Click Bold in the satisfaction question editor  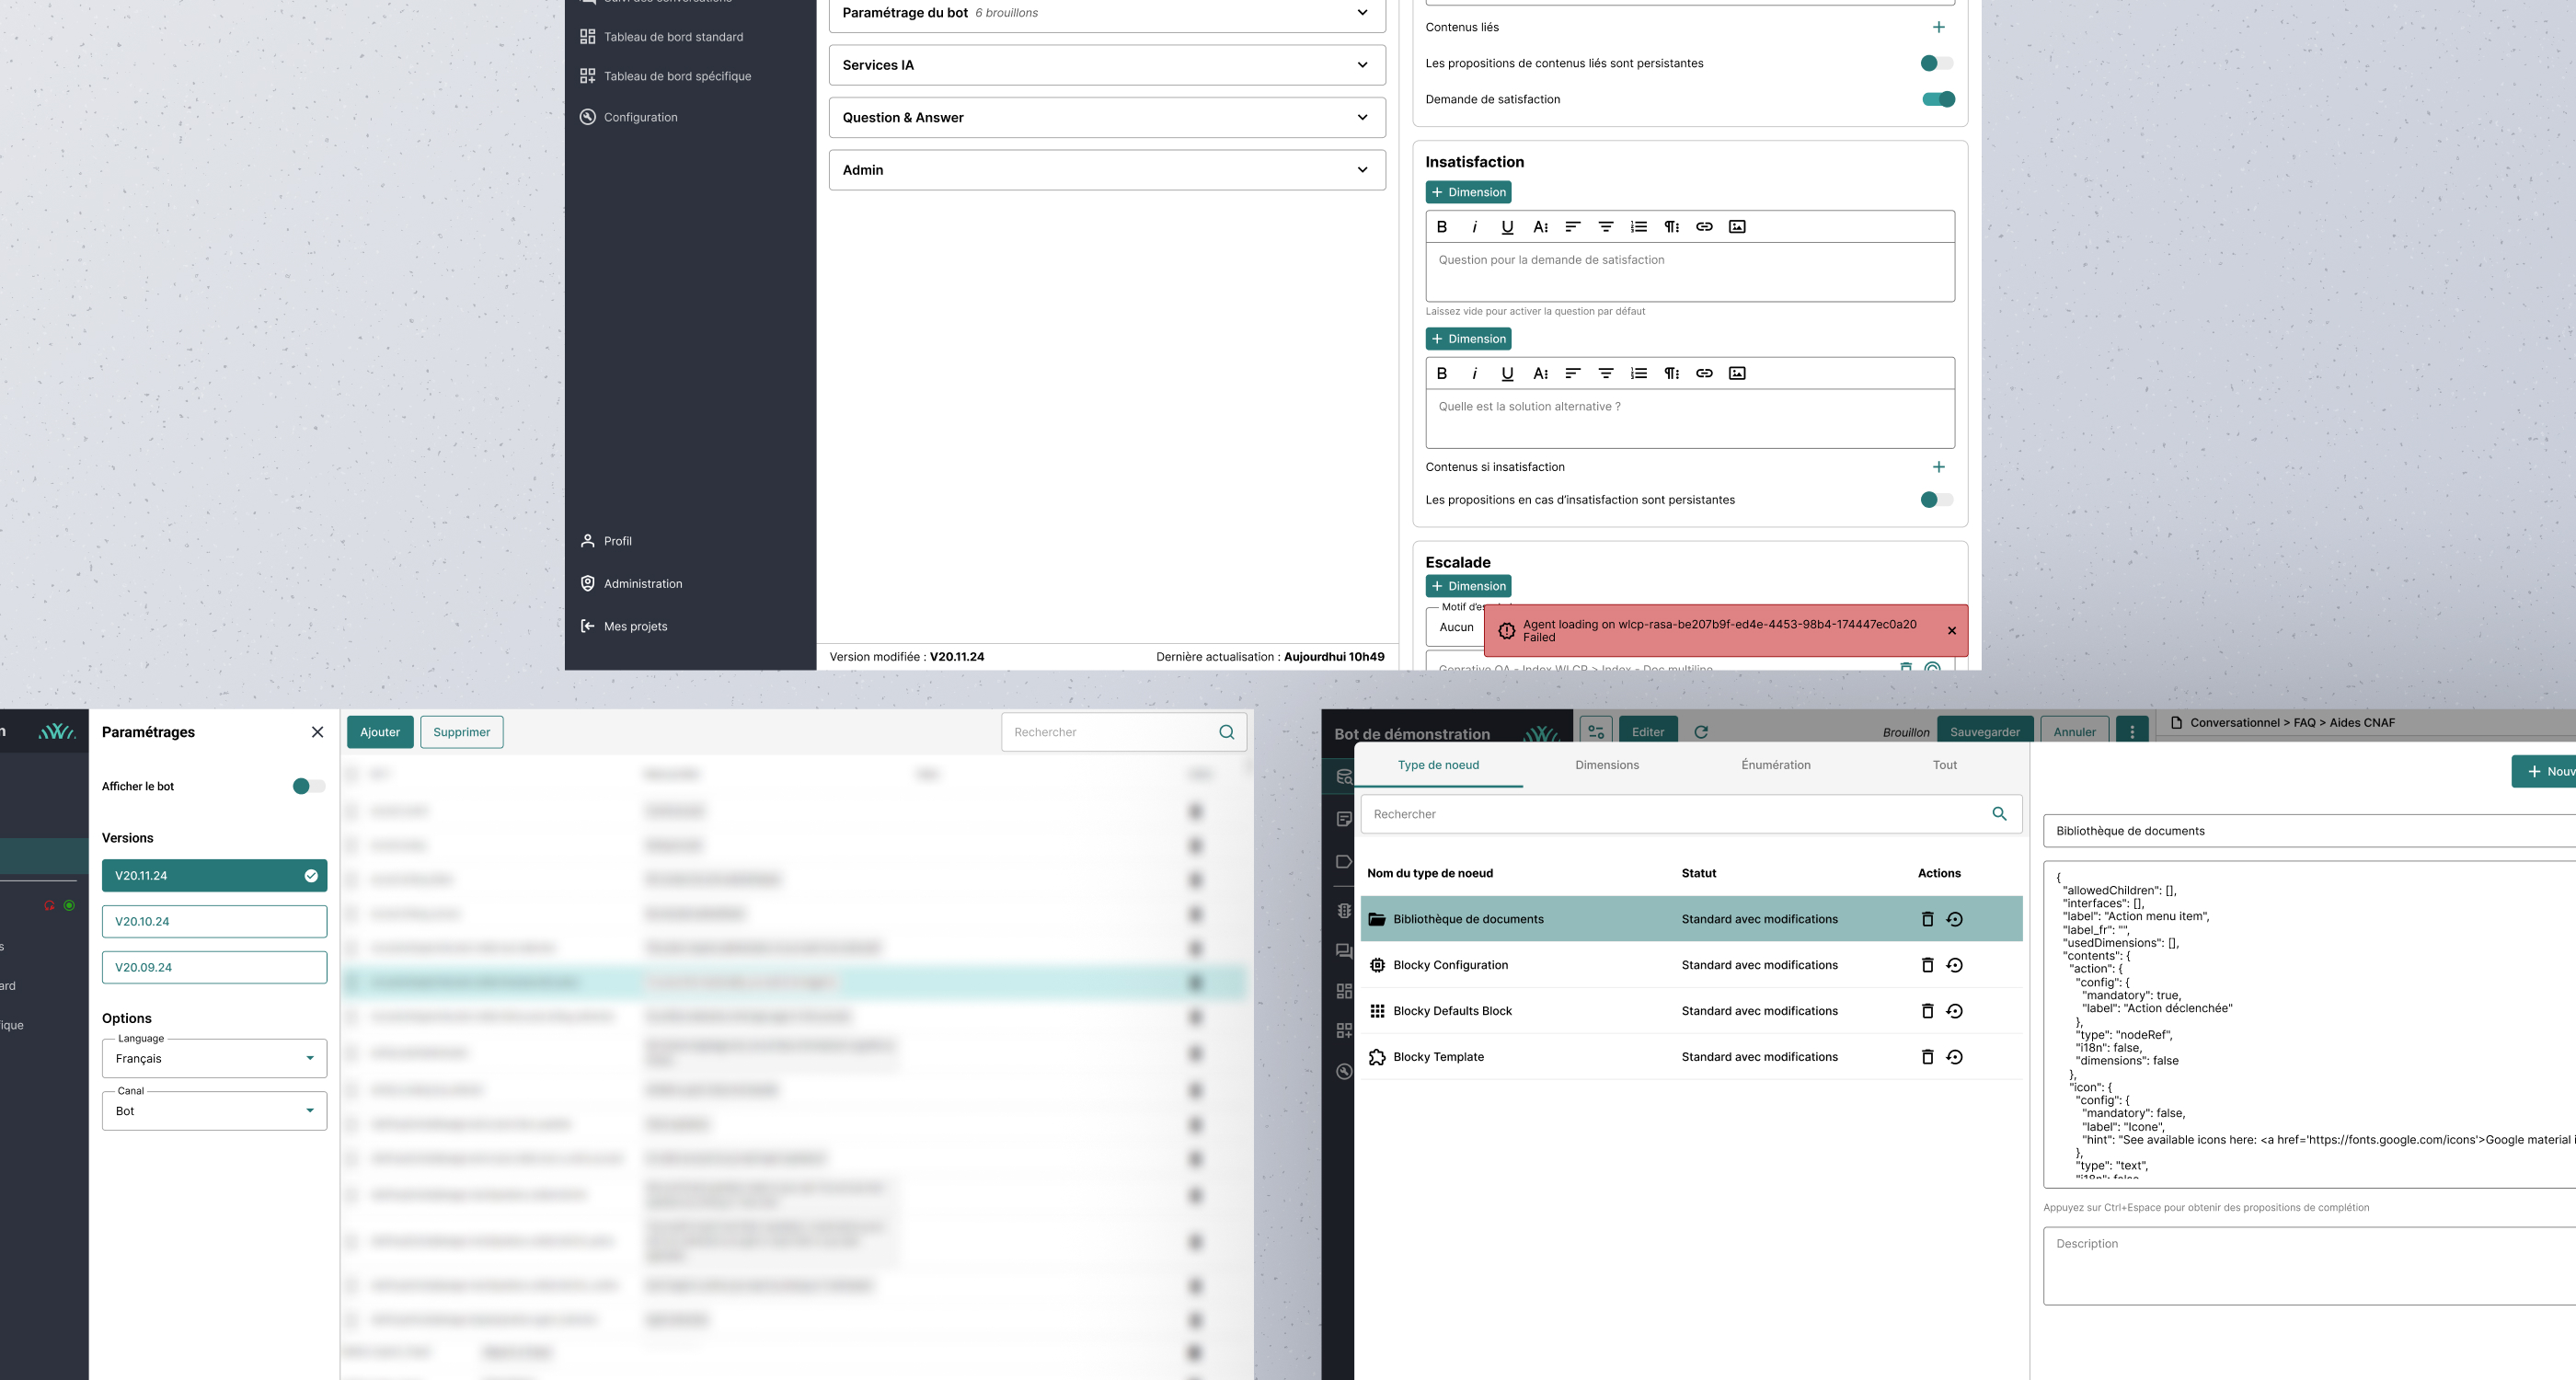click(1441, 227)
